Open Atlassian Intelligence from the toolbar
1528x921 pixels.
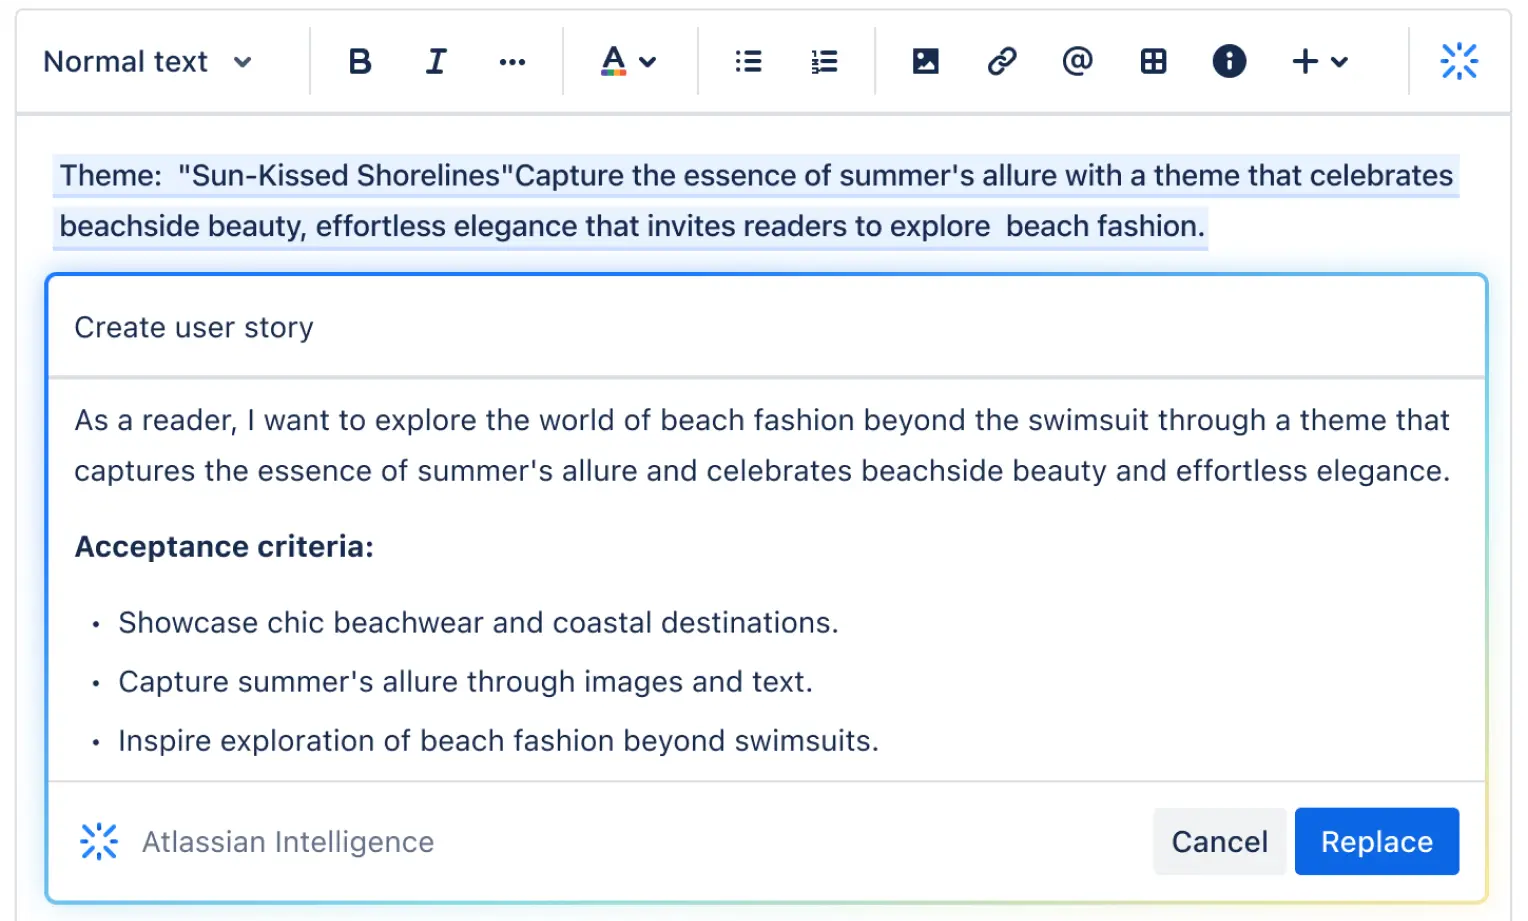tap(1459, 62)
